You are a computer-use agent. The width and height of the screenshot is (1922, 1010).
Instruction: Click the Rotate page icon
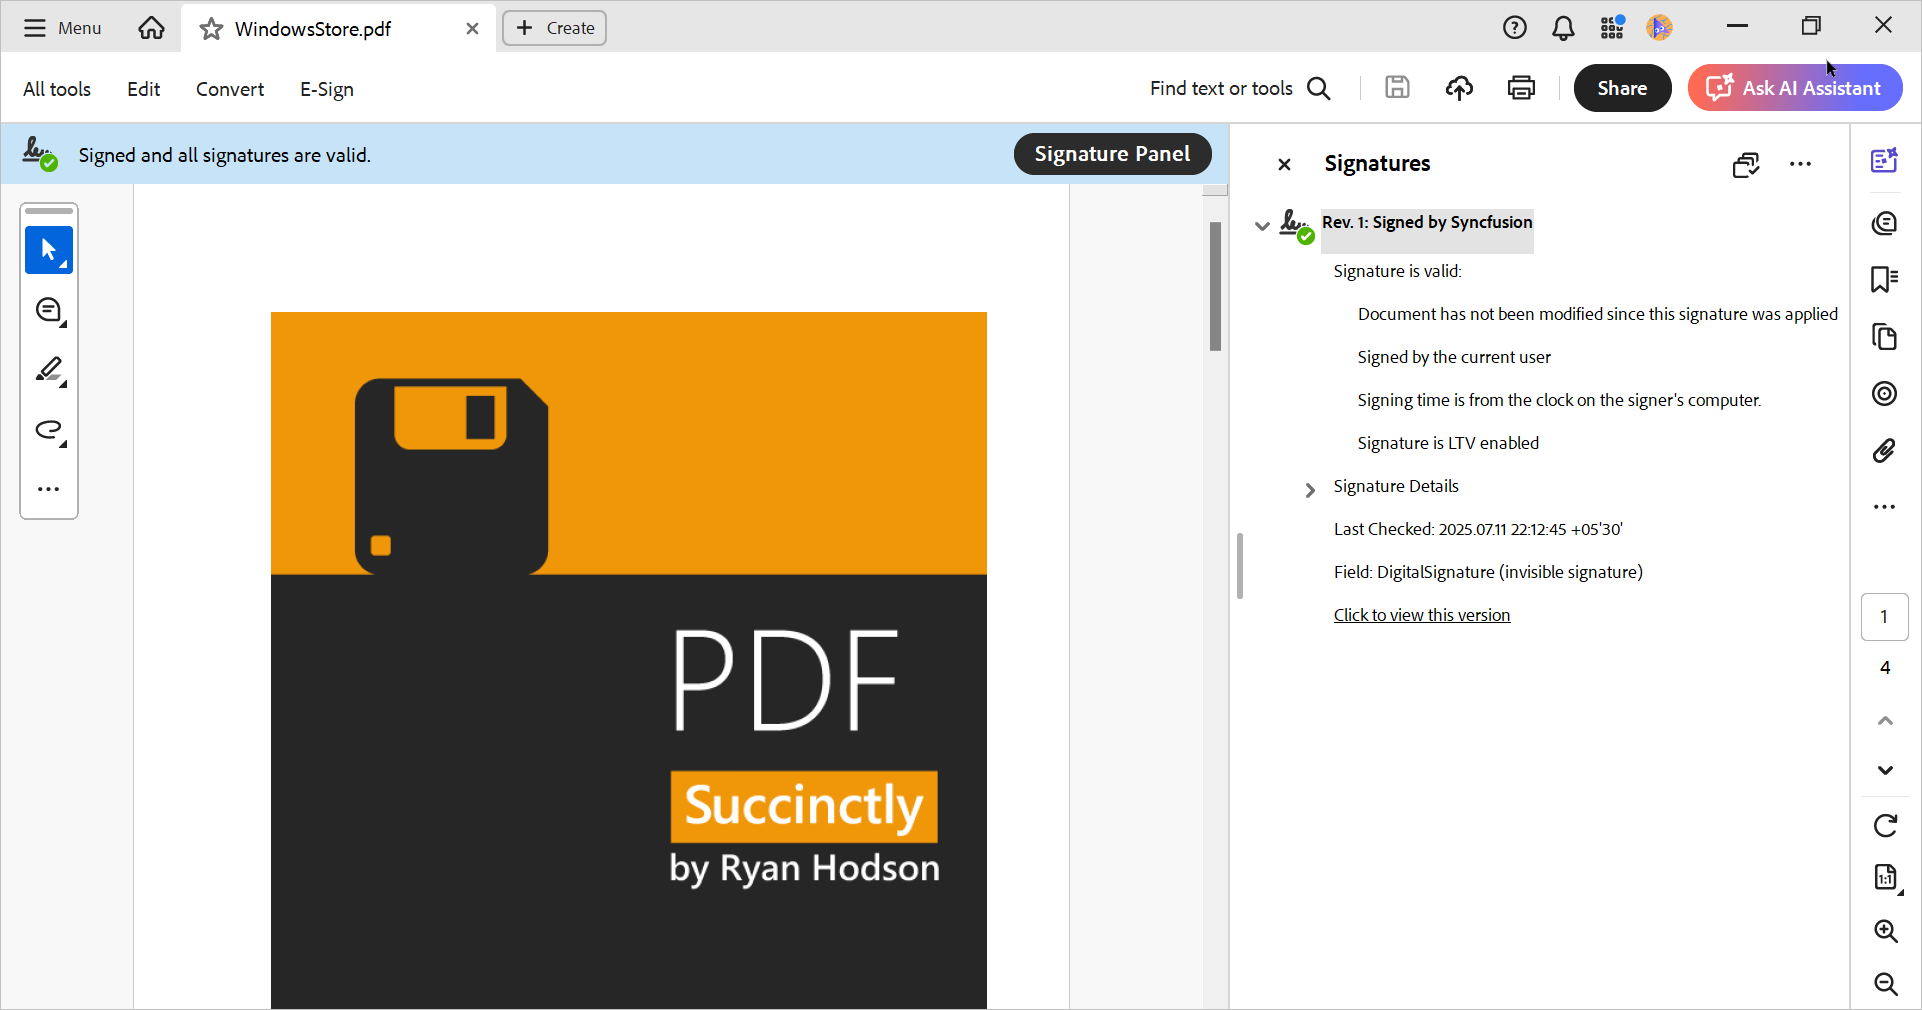click(1885, 825)
